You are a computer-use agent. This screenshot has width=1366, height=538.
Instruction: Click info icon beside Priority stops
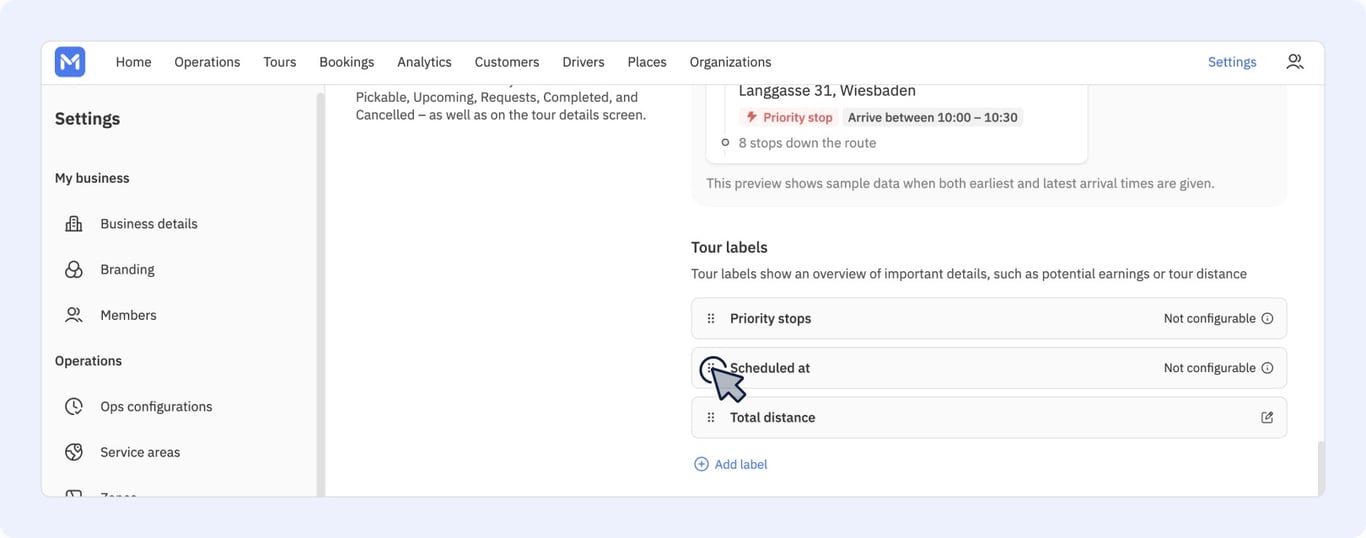click(x=1267, y=319)
